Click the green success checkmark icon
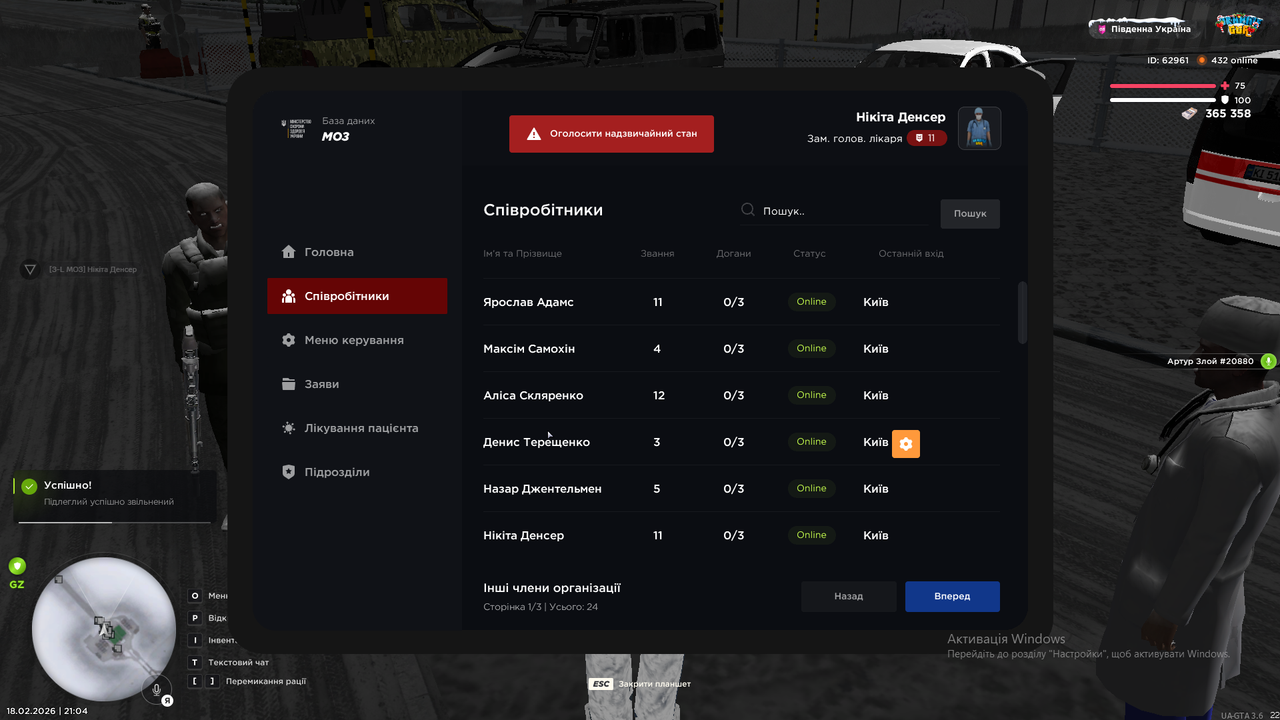Screen dimensions: 1280x720 click(x=29, y=486)
